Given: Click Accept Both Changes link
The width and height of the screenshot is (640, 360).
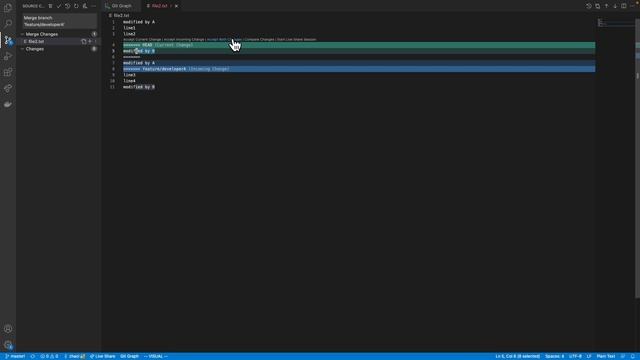Looking at the screenshot, I should (224, 40).
